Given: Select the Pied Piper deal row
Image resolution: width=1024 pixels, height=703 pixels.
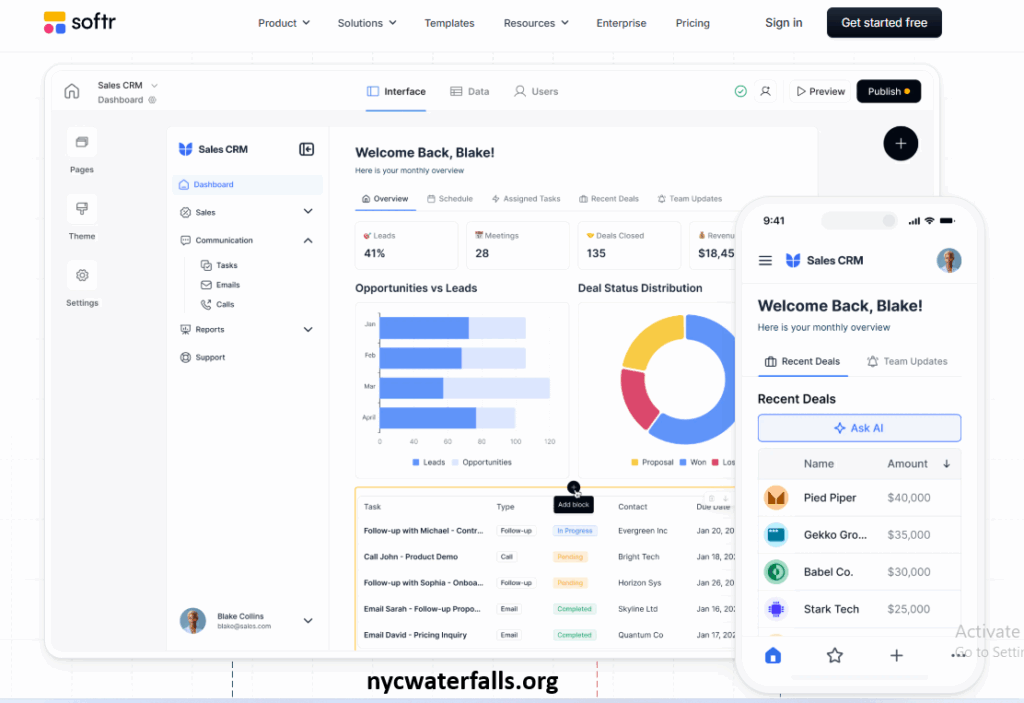Looking at the screenshot, I should point(858,498).
